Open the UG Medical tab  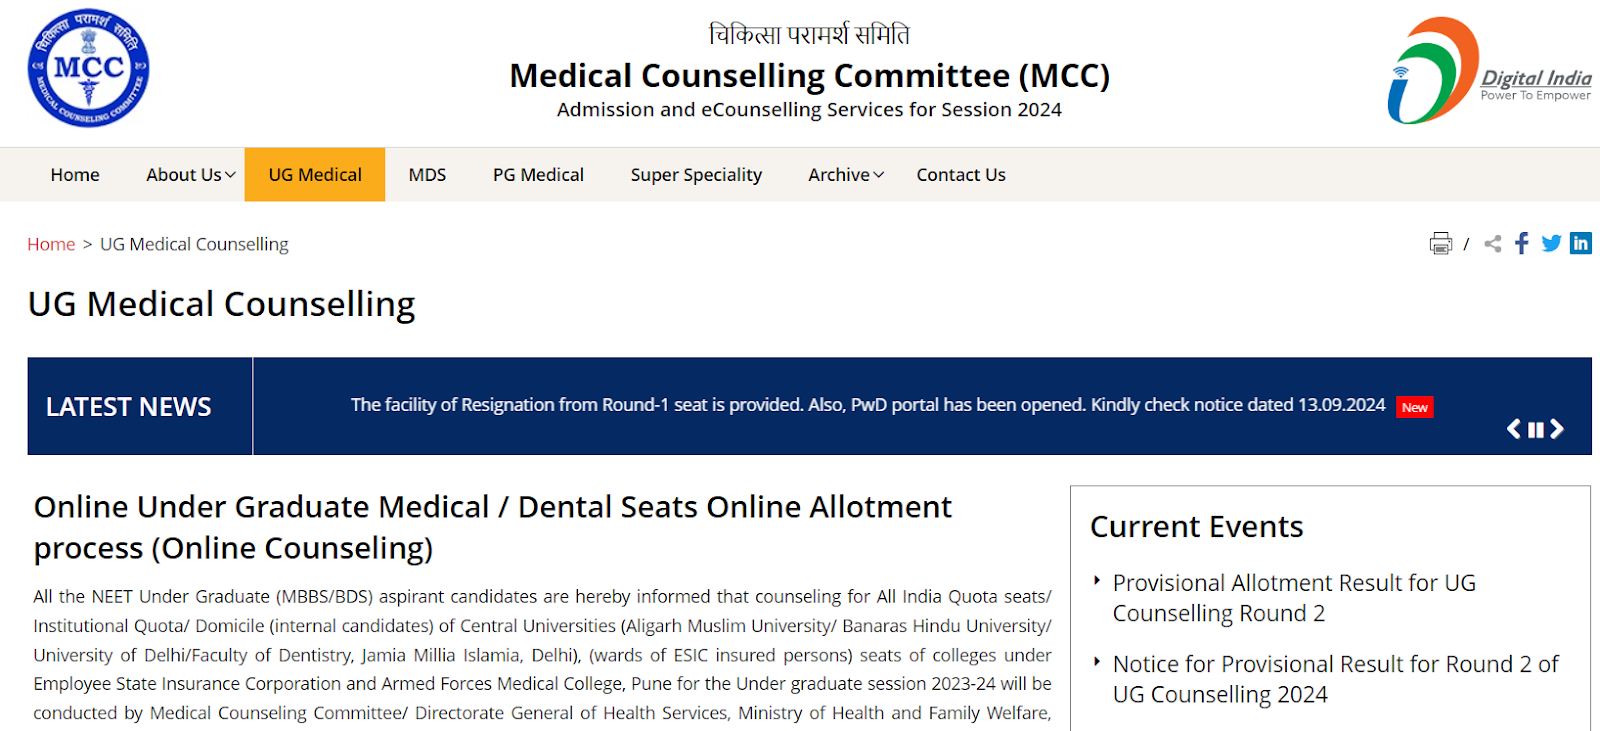coord(315,175)
